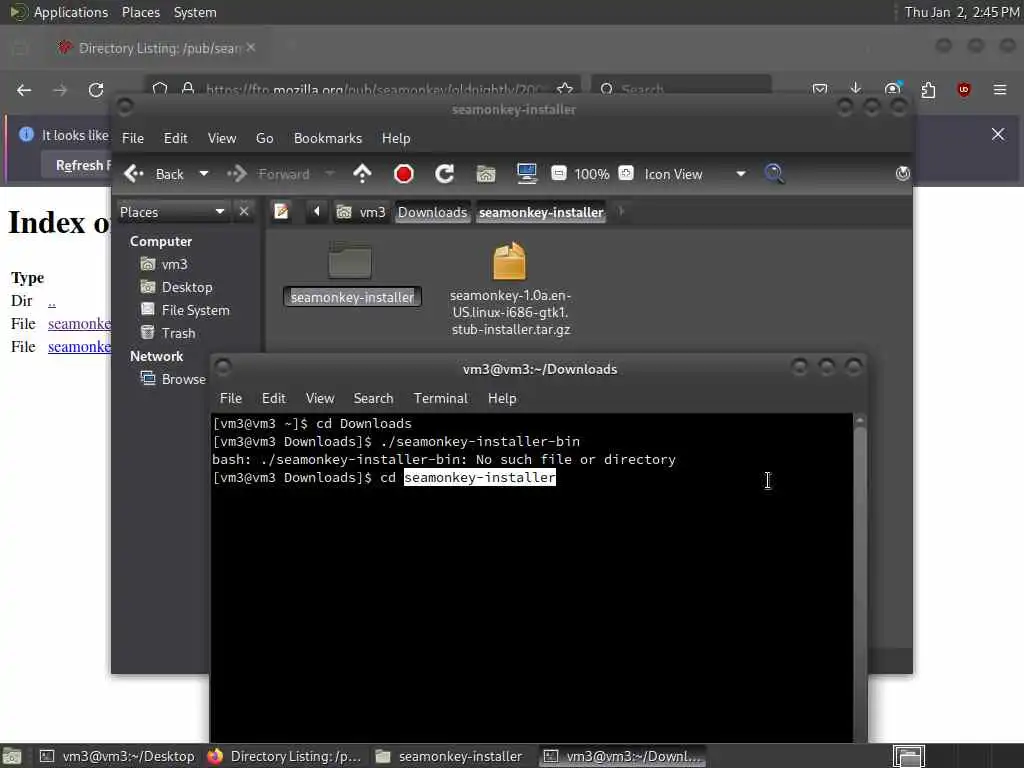The height and width of the screenshot is (768, 1024).
Task: Toggle the text location edit icon
Action: pos(281,212)
